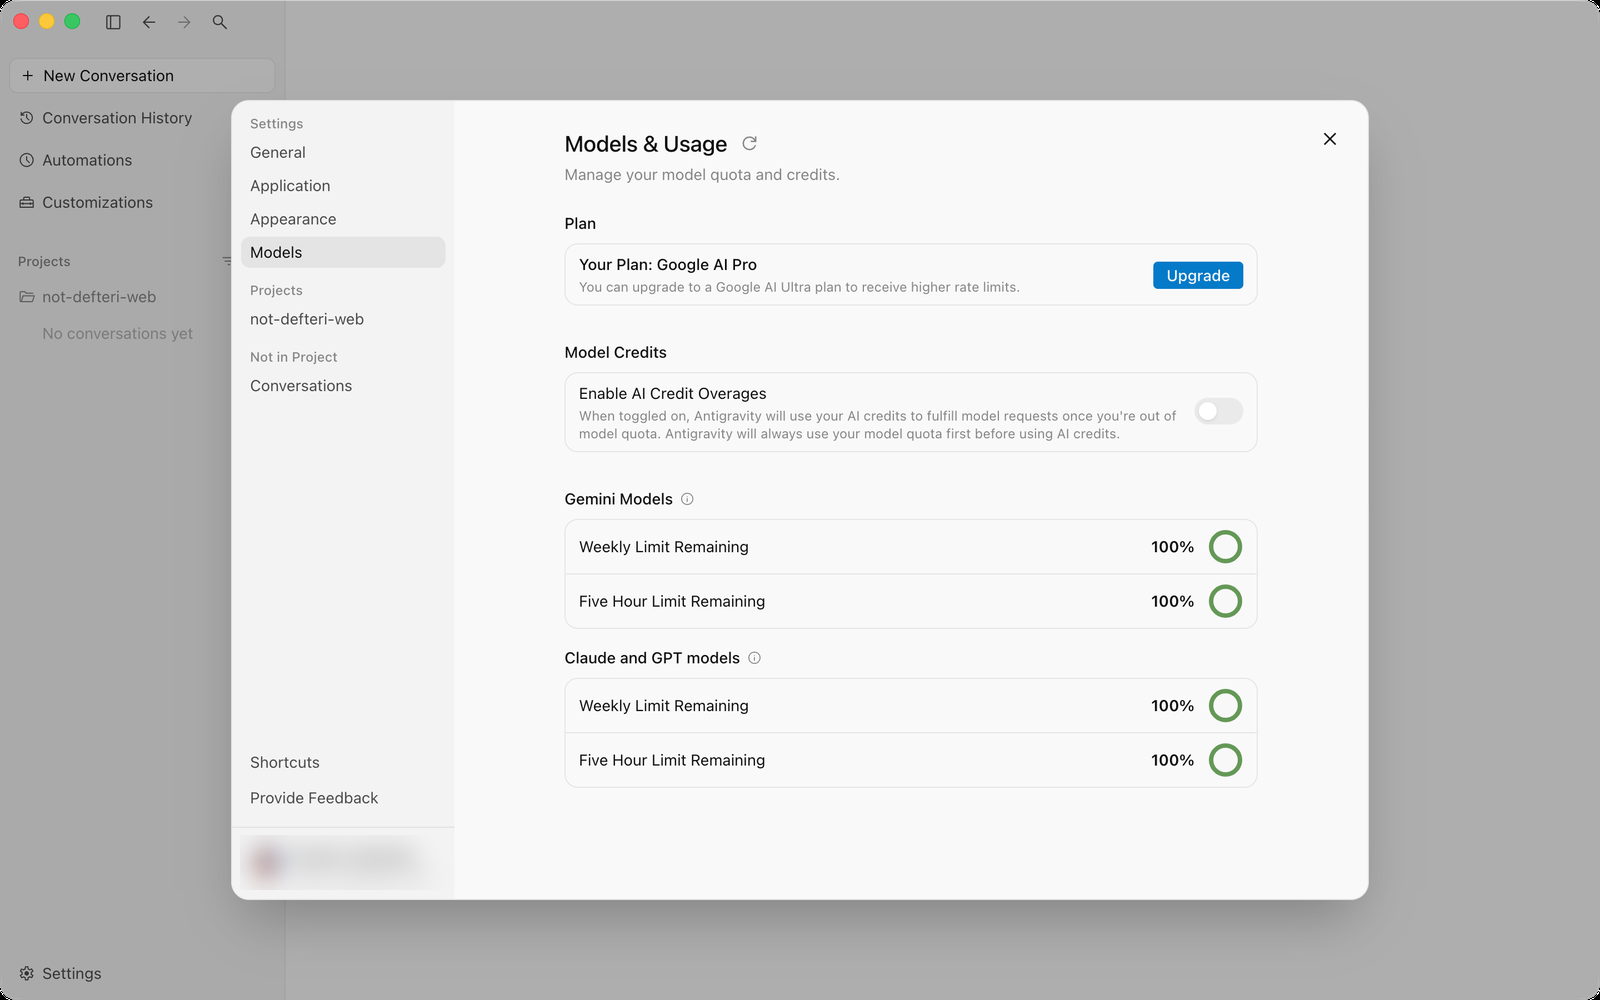Open Shortcuts settings
The height and width of the screenshot is (1000, 1600).
pyautogui.click(x=285, y=762)
